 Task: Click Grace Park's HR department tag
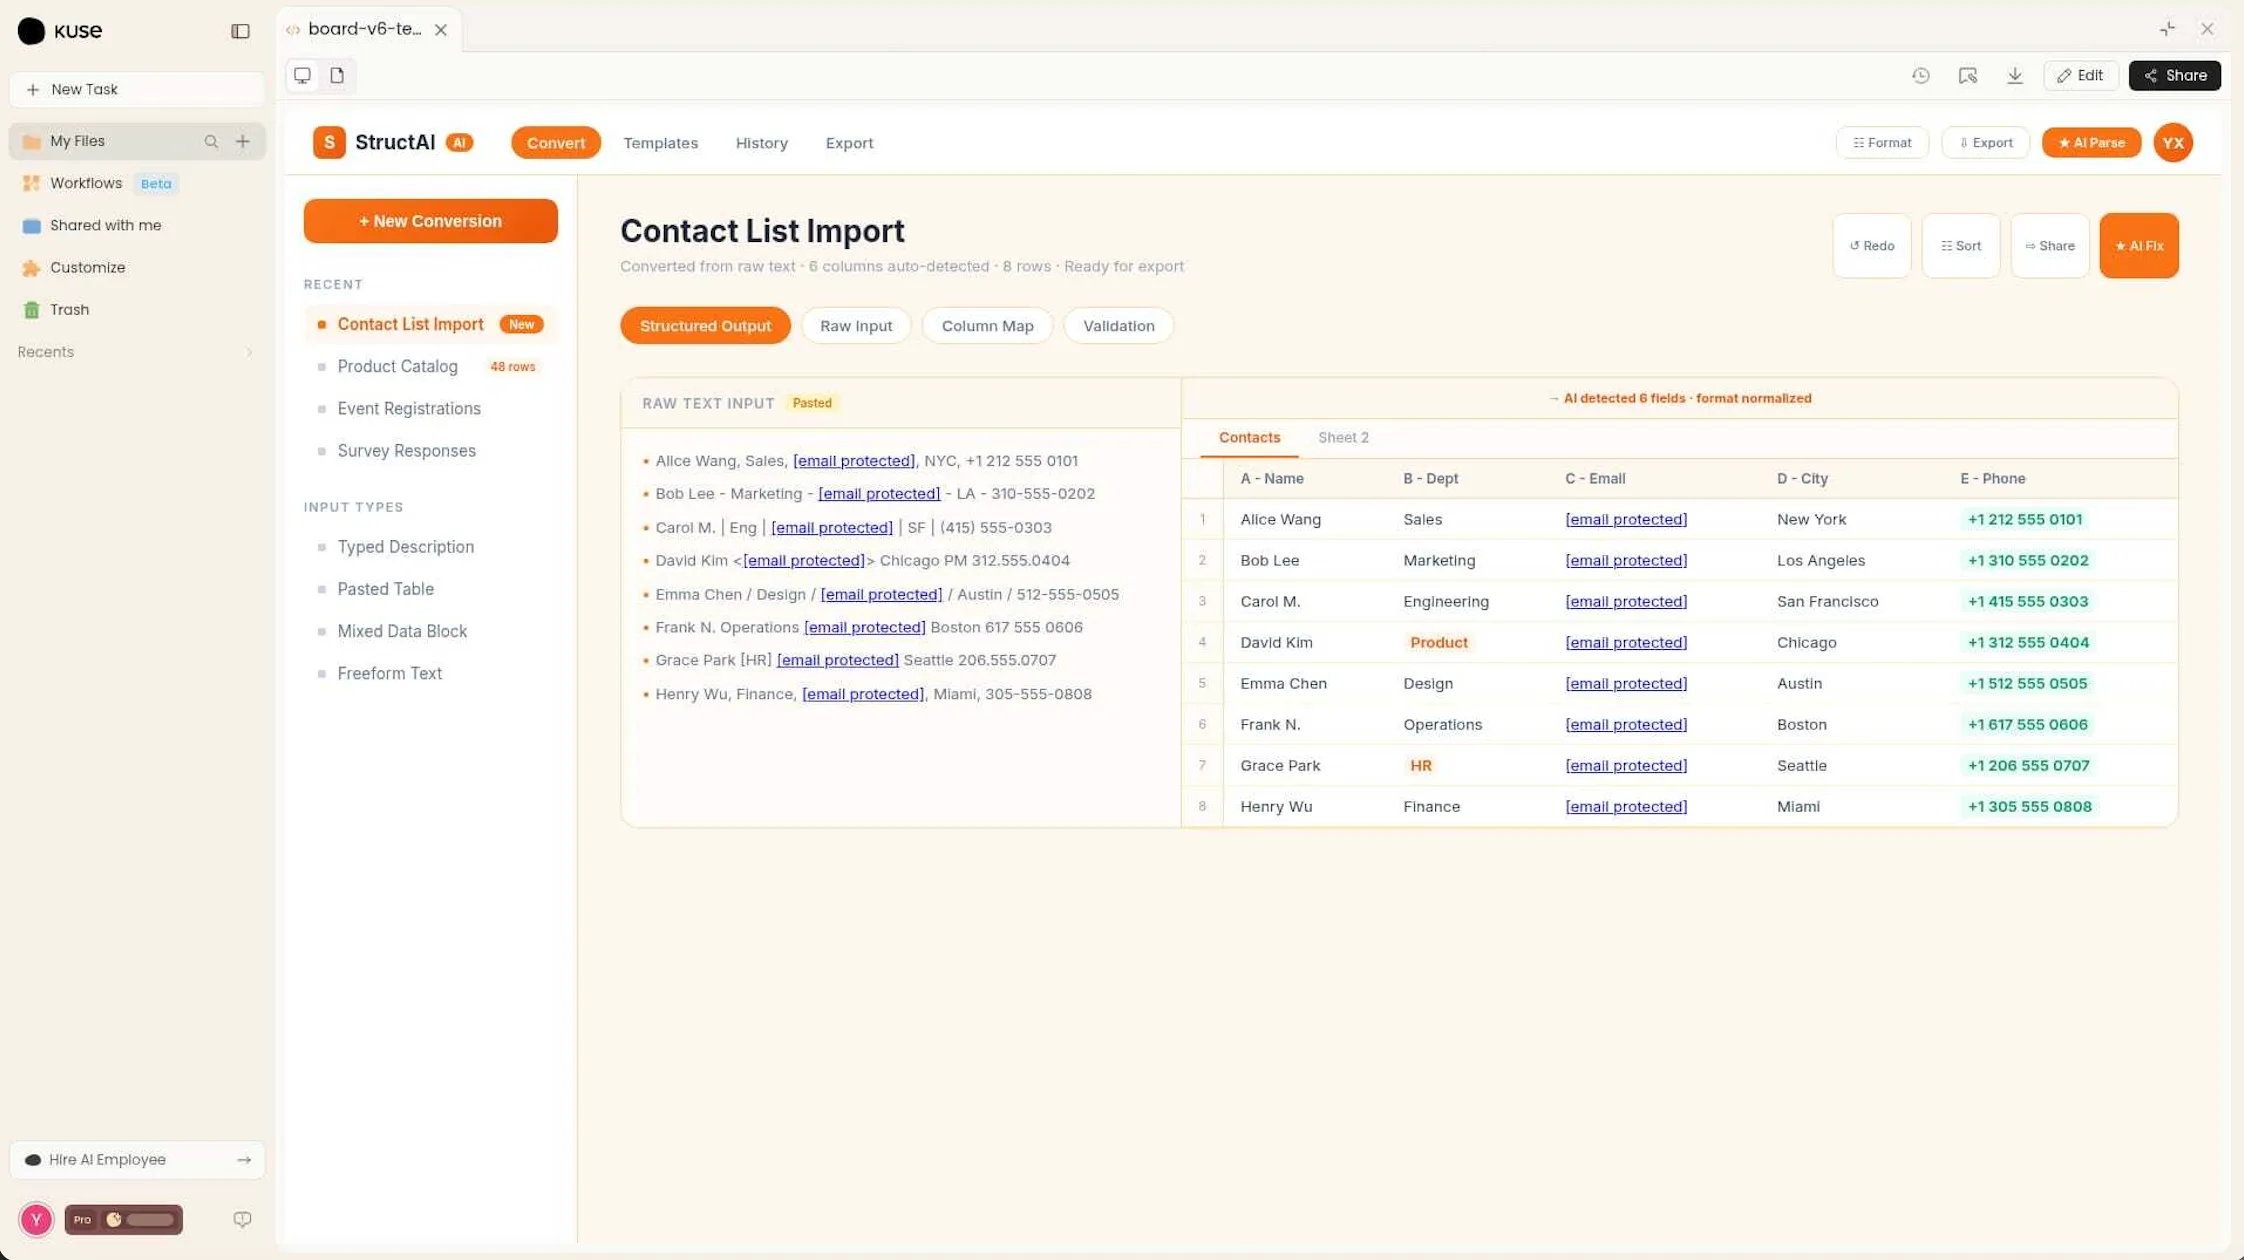[x=1420, y=765]
